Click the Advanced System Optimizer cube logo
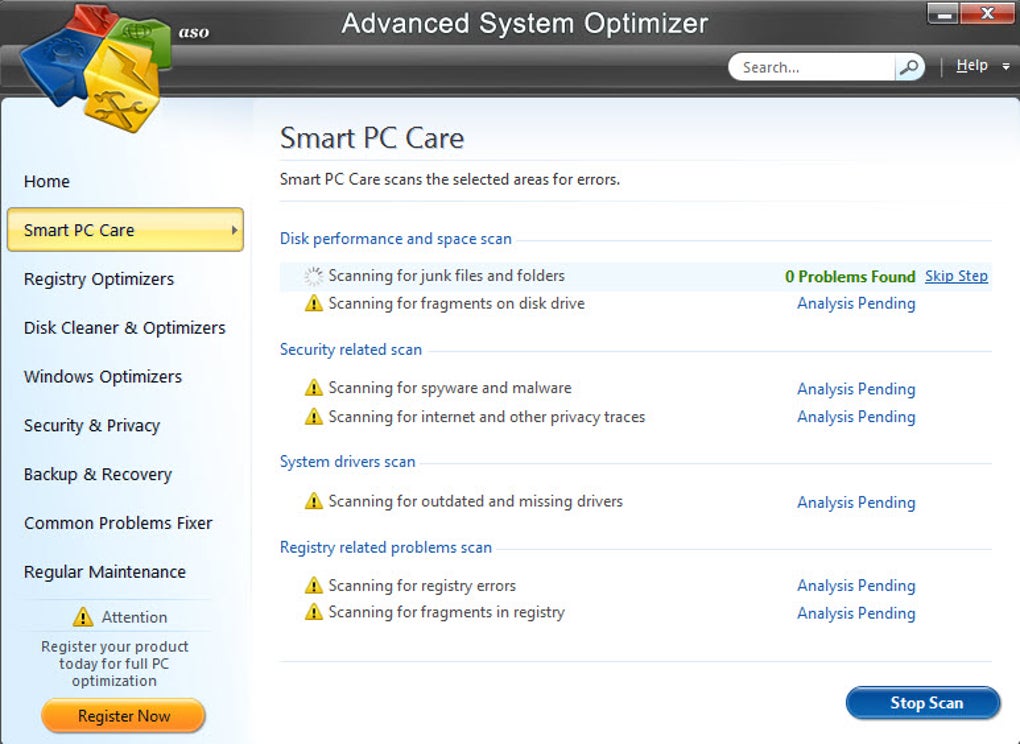Viewport: 1020px width, 744px height. tap(96, 68)
